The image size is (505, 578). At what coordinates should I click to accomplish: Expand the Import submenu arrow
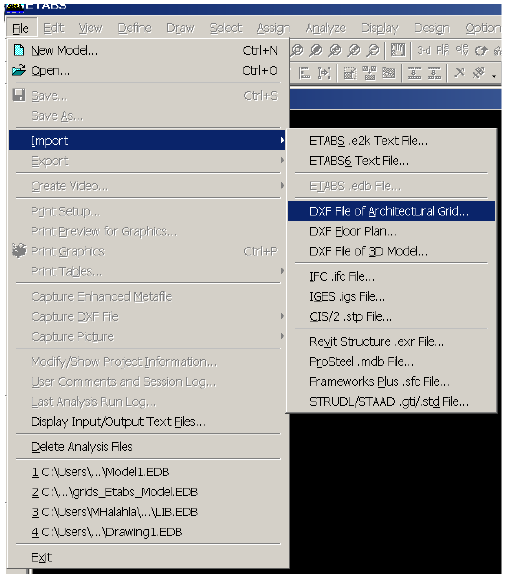(282, 140)
